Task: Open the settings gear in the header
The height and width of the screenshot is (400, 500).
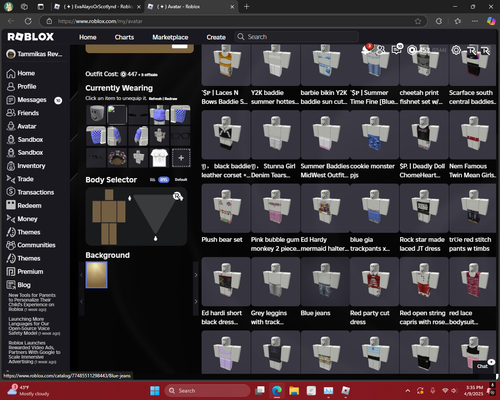Action: coord(456,50)
